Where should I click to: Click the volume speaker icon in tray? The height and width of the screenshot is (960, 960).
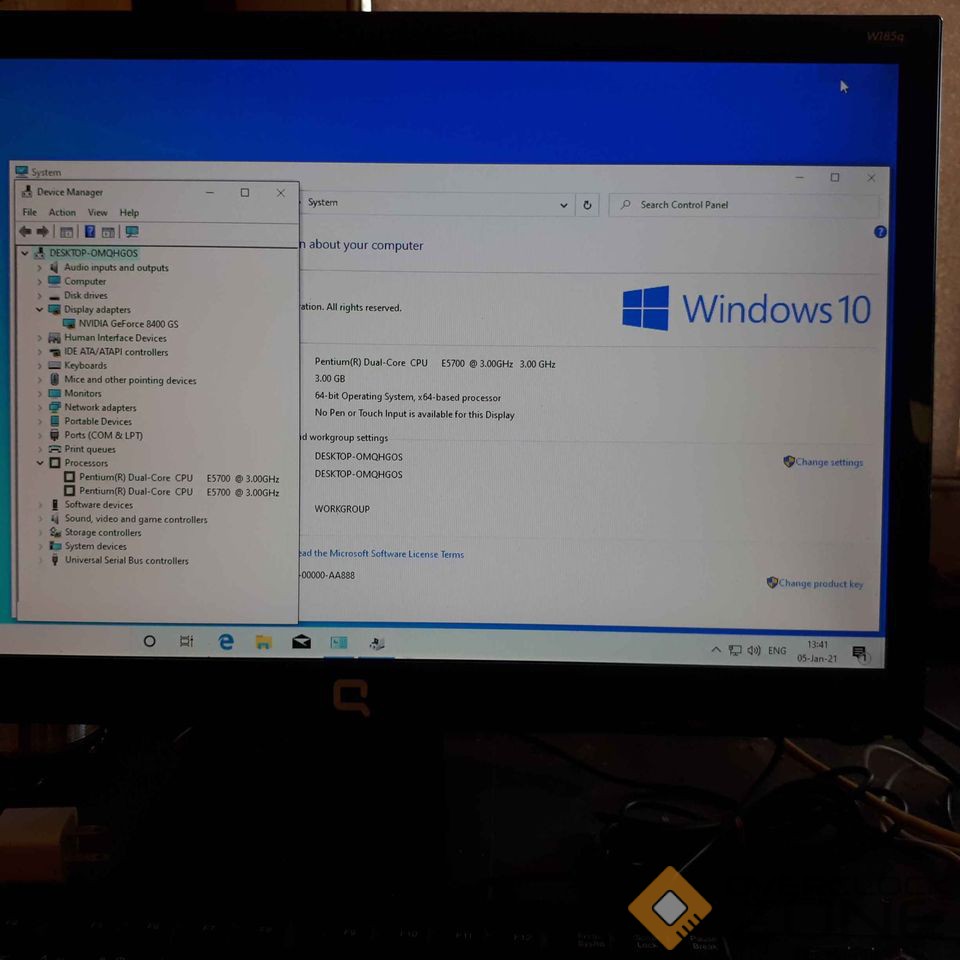pos(754,650)
